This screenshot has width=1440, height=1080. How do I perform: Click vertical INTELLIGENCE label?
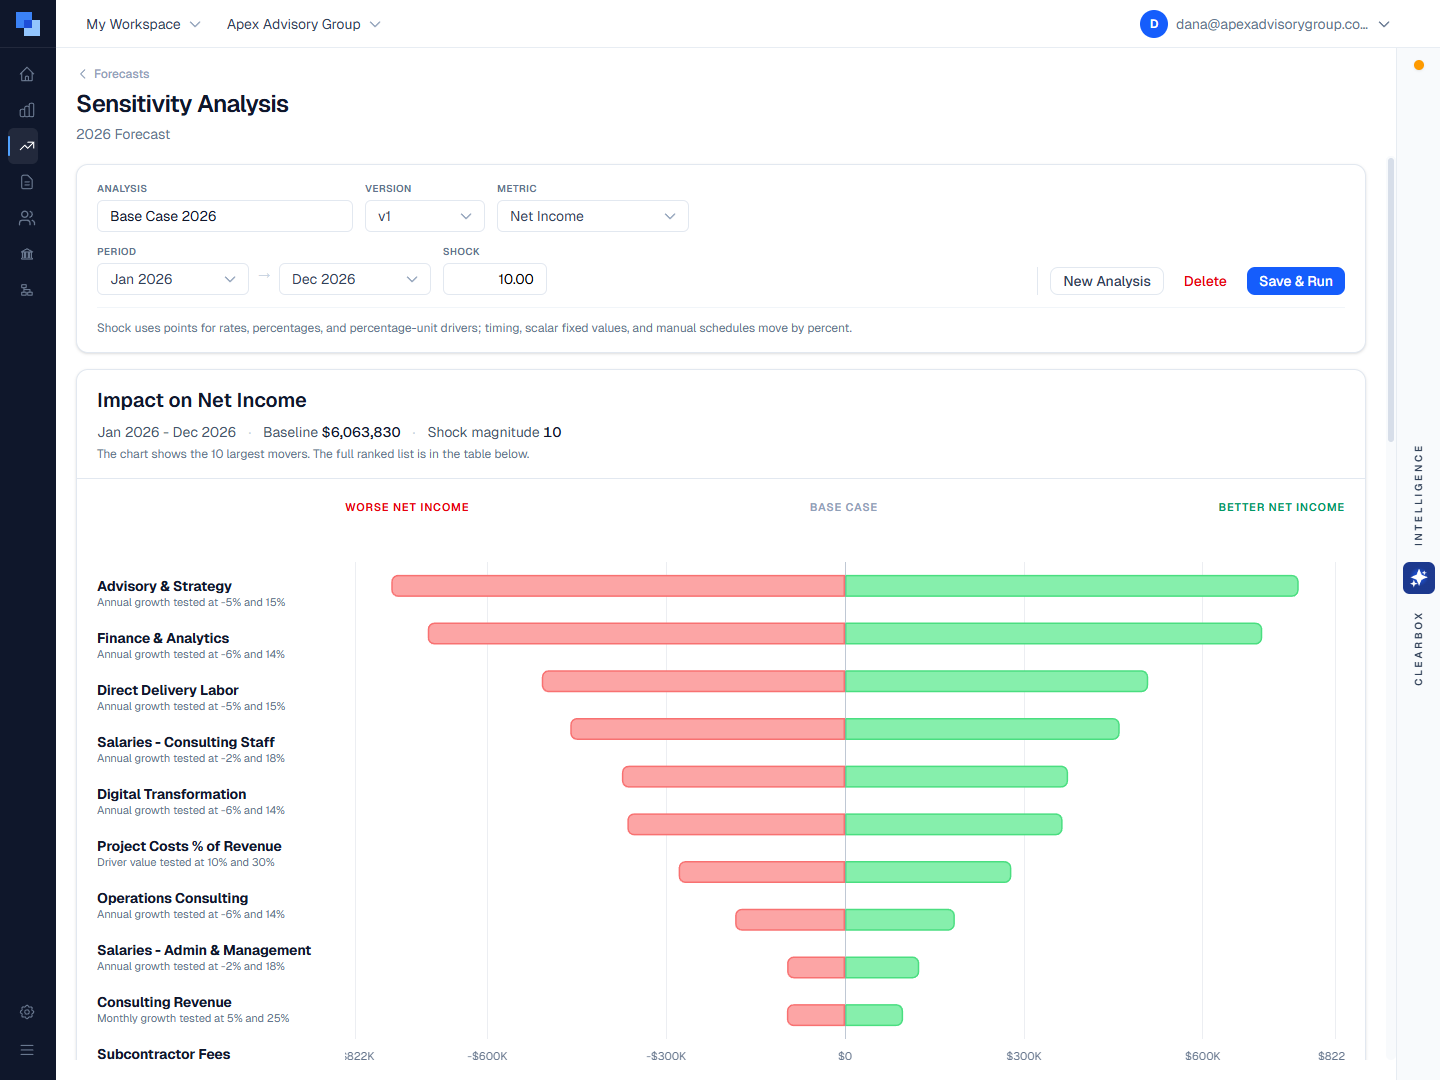click(x=1418, y=495)
